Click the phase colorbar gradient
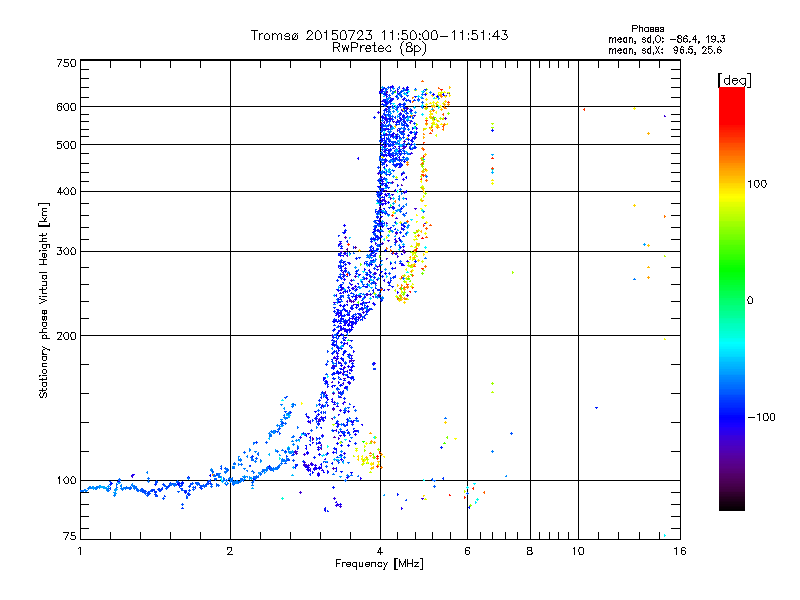 (732, 299)
